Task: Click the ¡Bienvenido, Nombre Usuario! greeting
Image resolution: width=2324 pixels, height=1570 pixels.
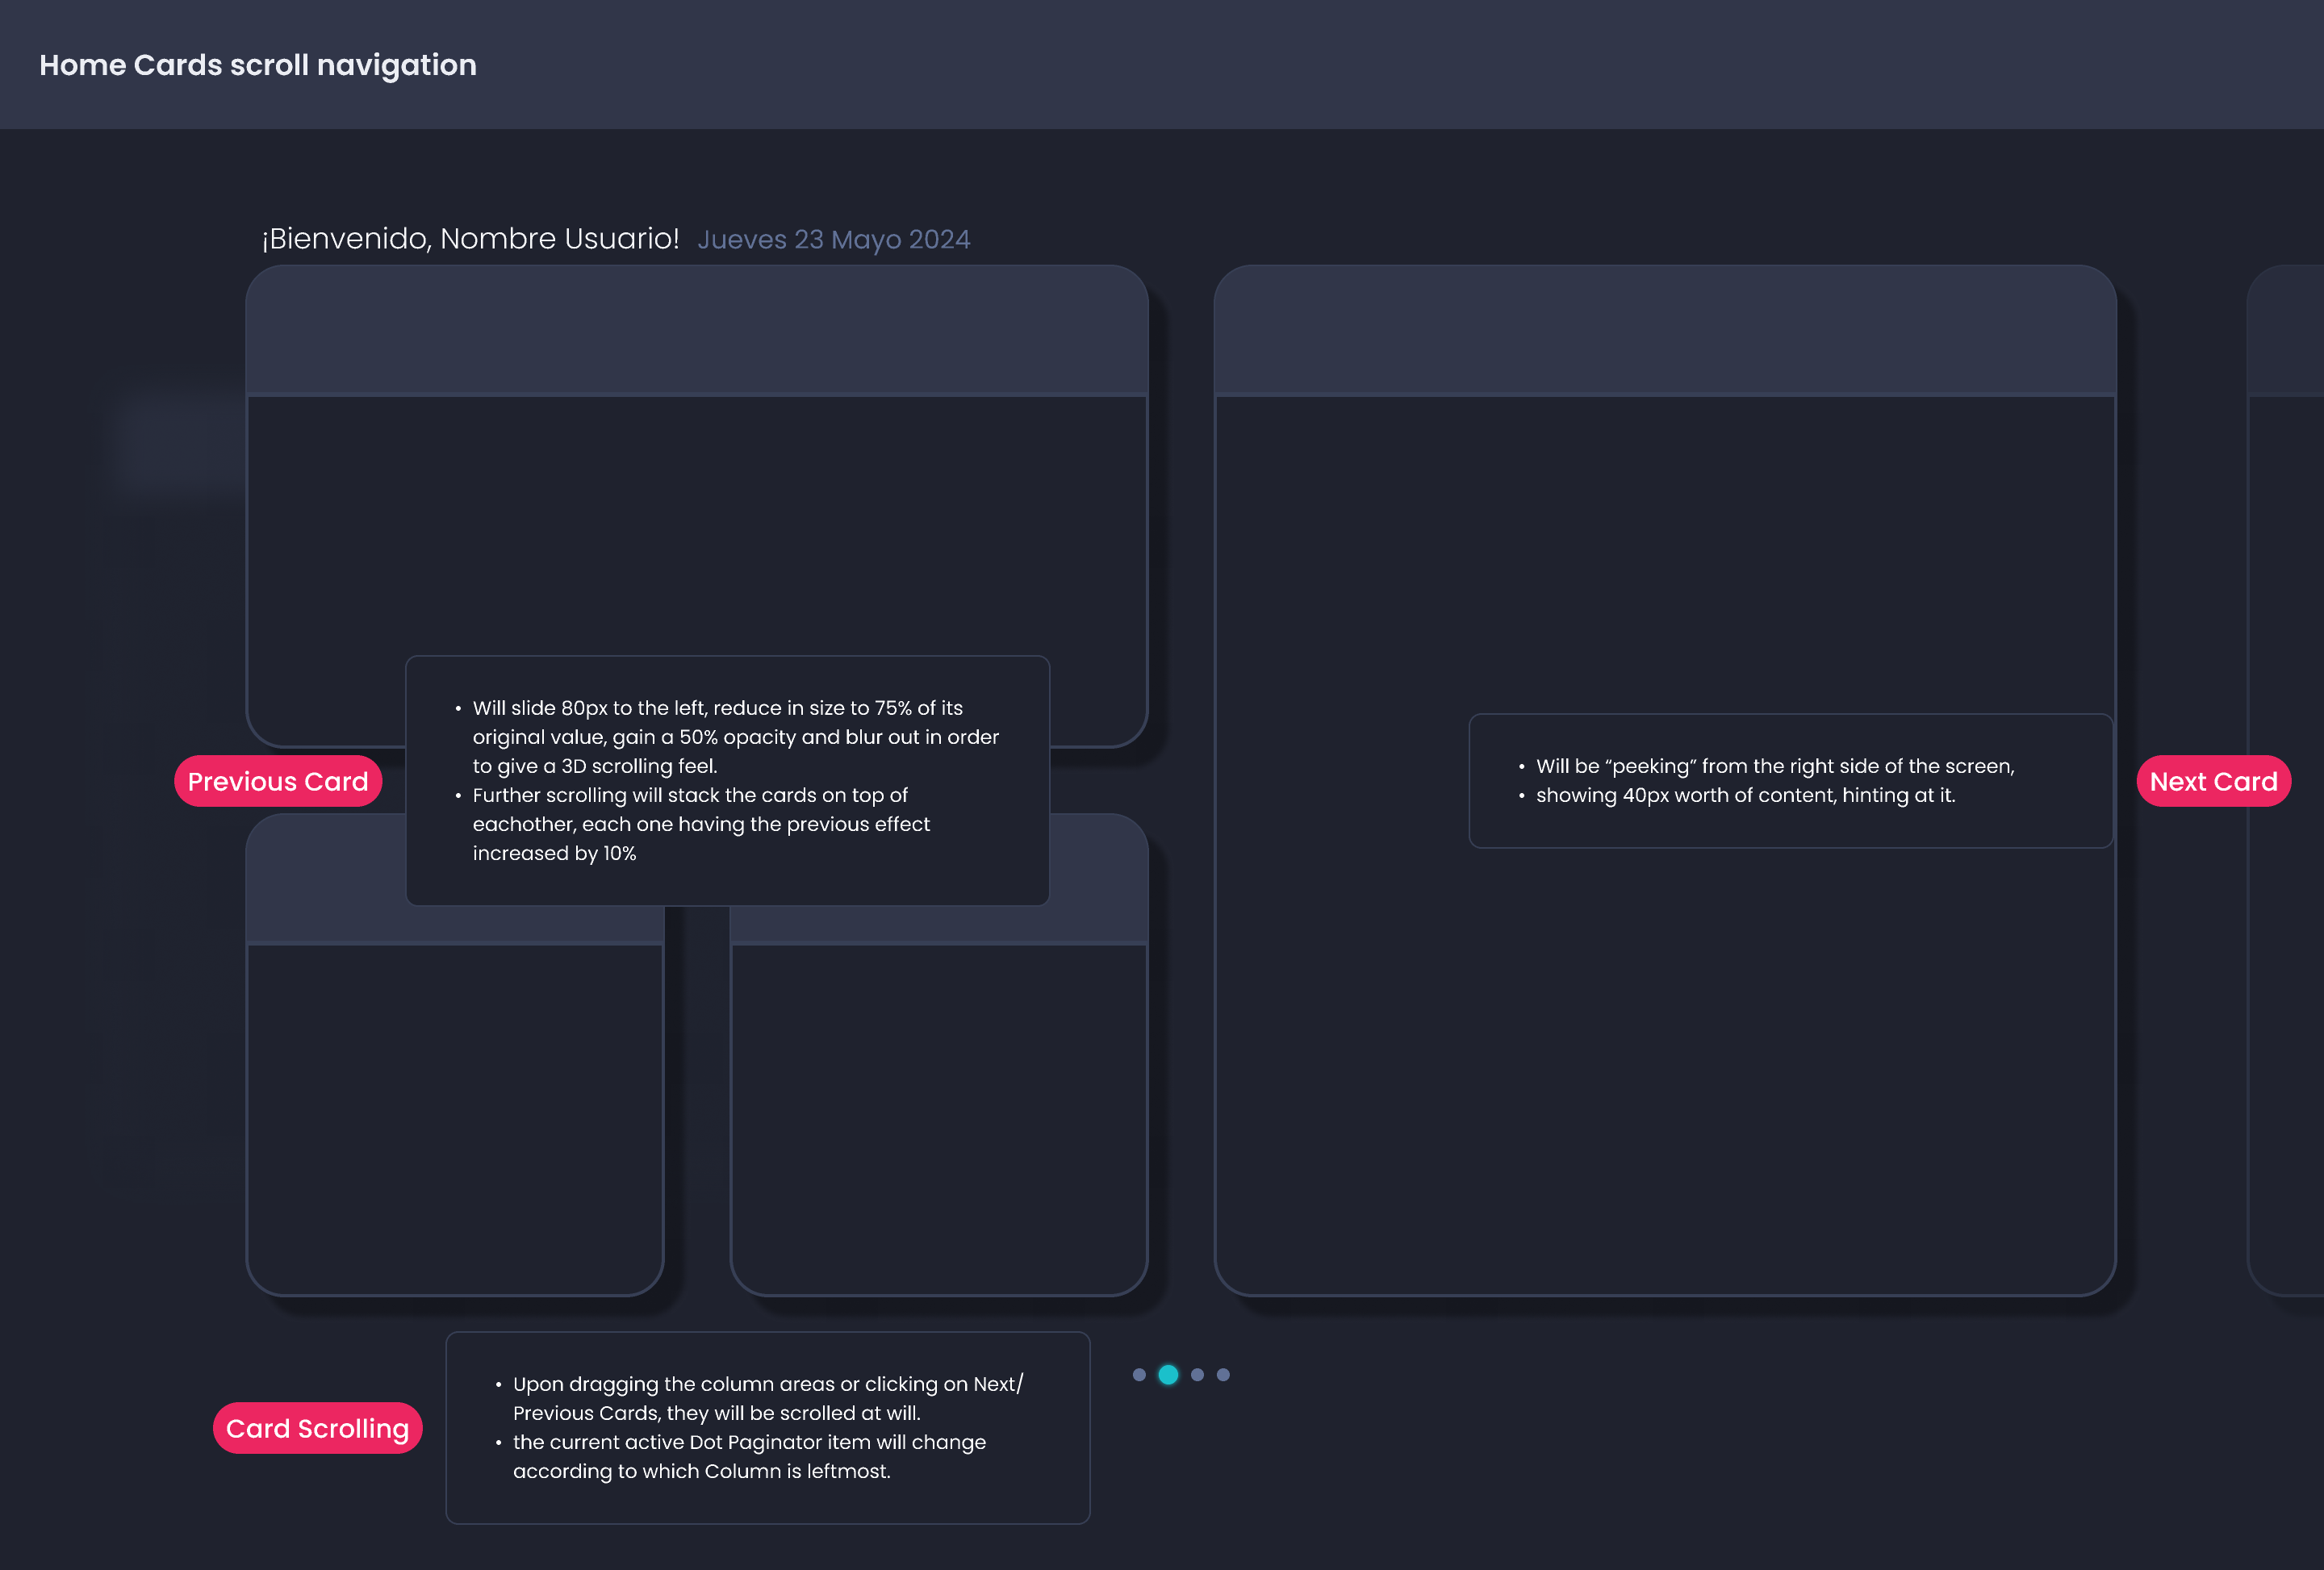Action: (470, 239)
